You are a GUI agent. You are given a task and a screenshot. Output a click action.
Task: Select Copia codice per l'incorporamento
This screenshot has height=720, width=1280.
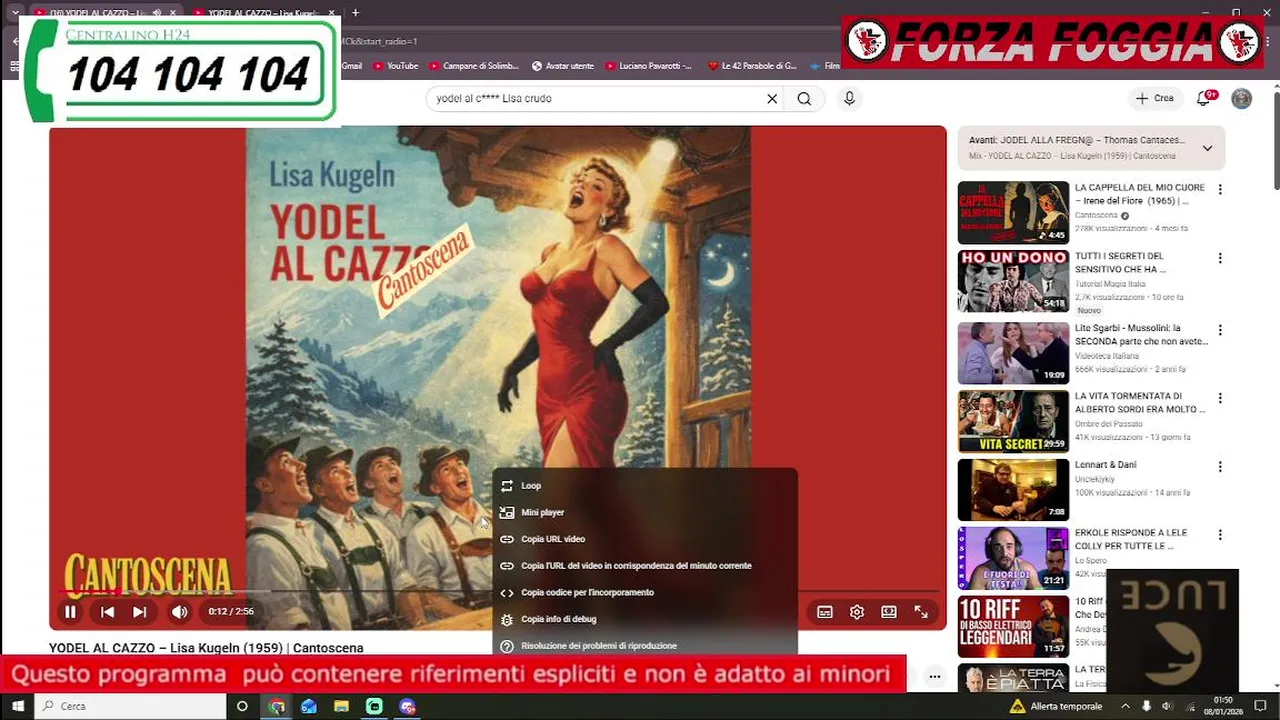pyautogui.click(x=645, y=592)
